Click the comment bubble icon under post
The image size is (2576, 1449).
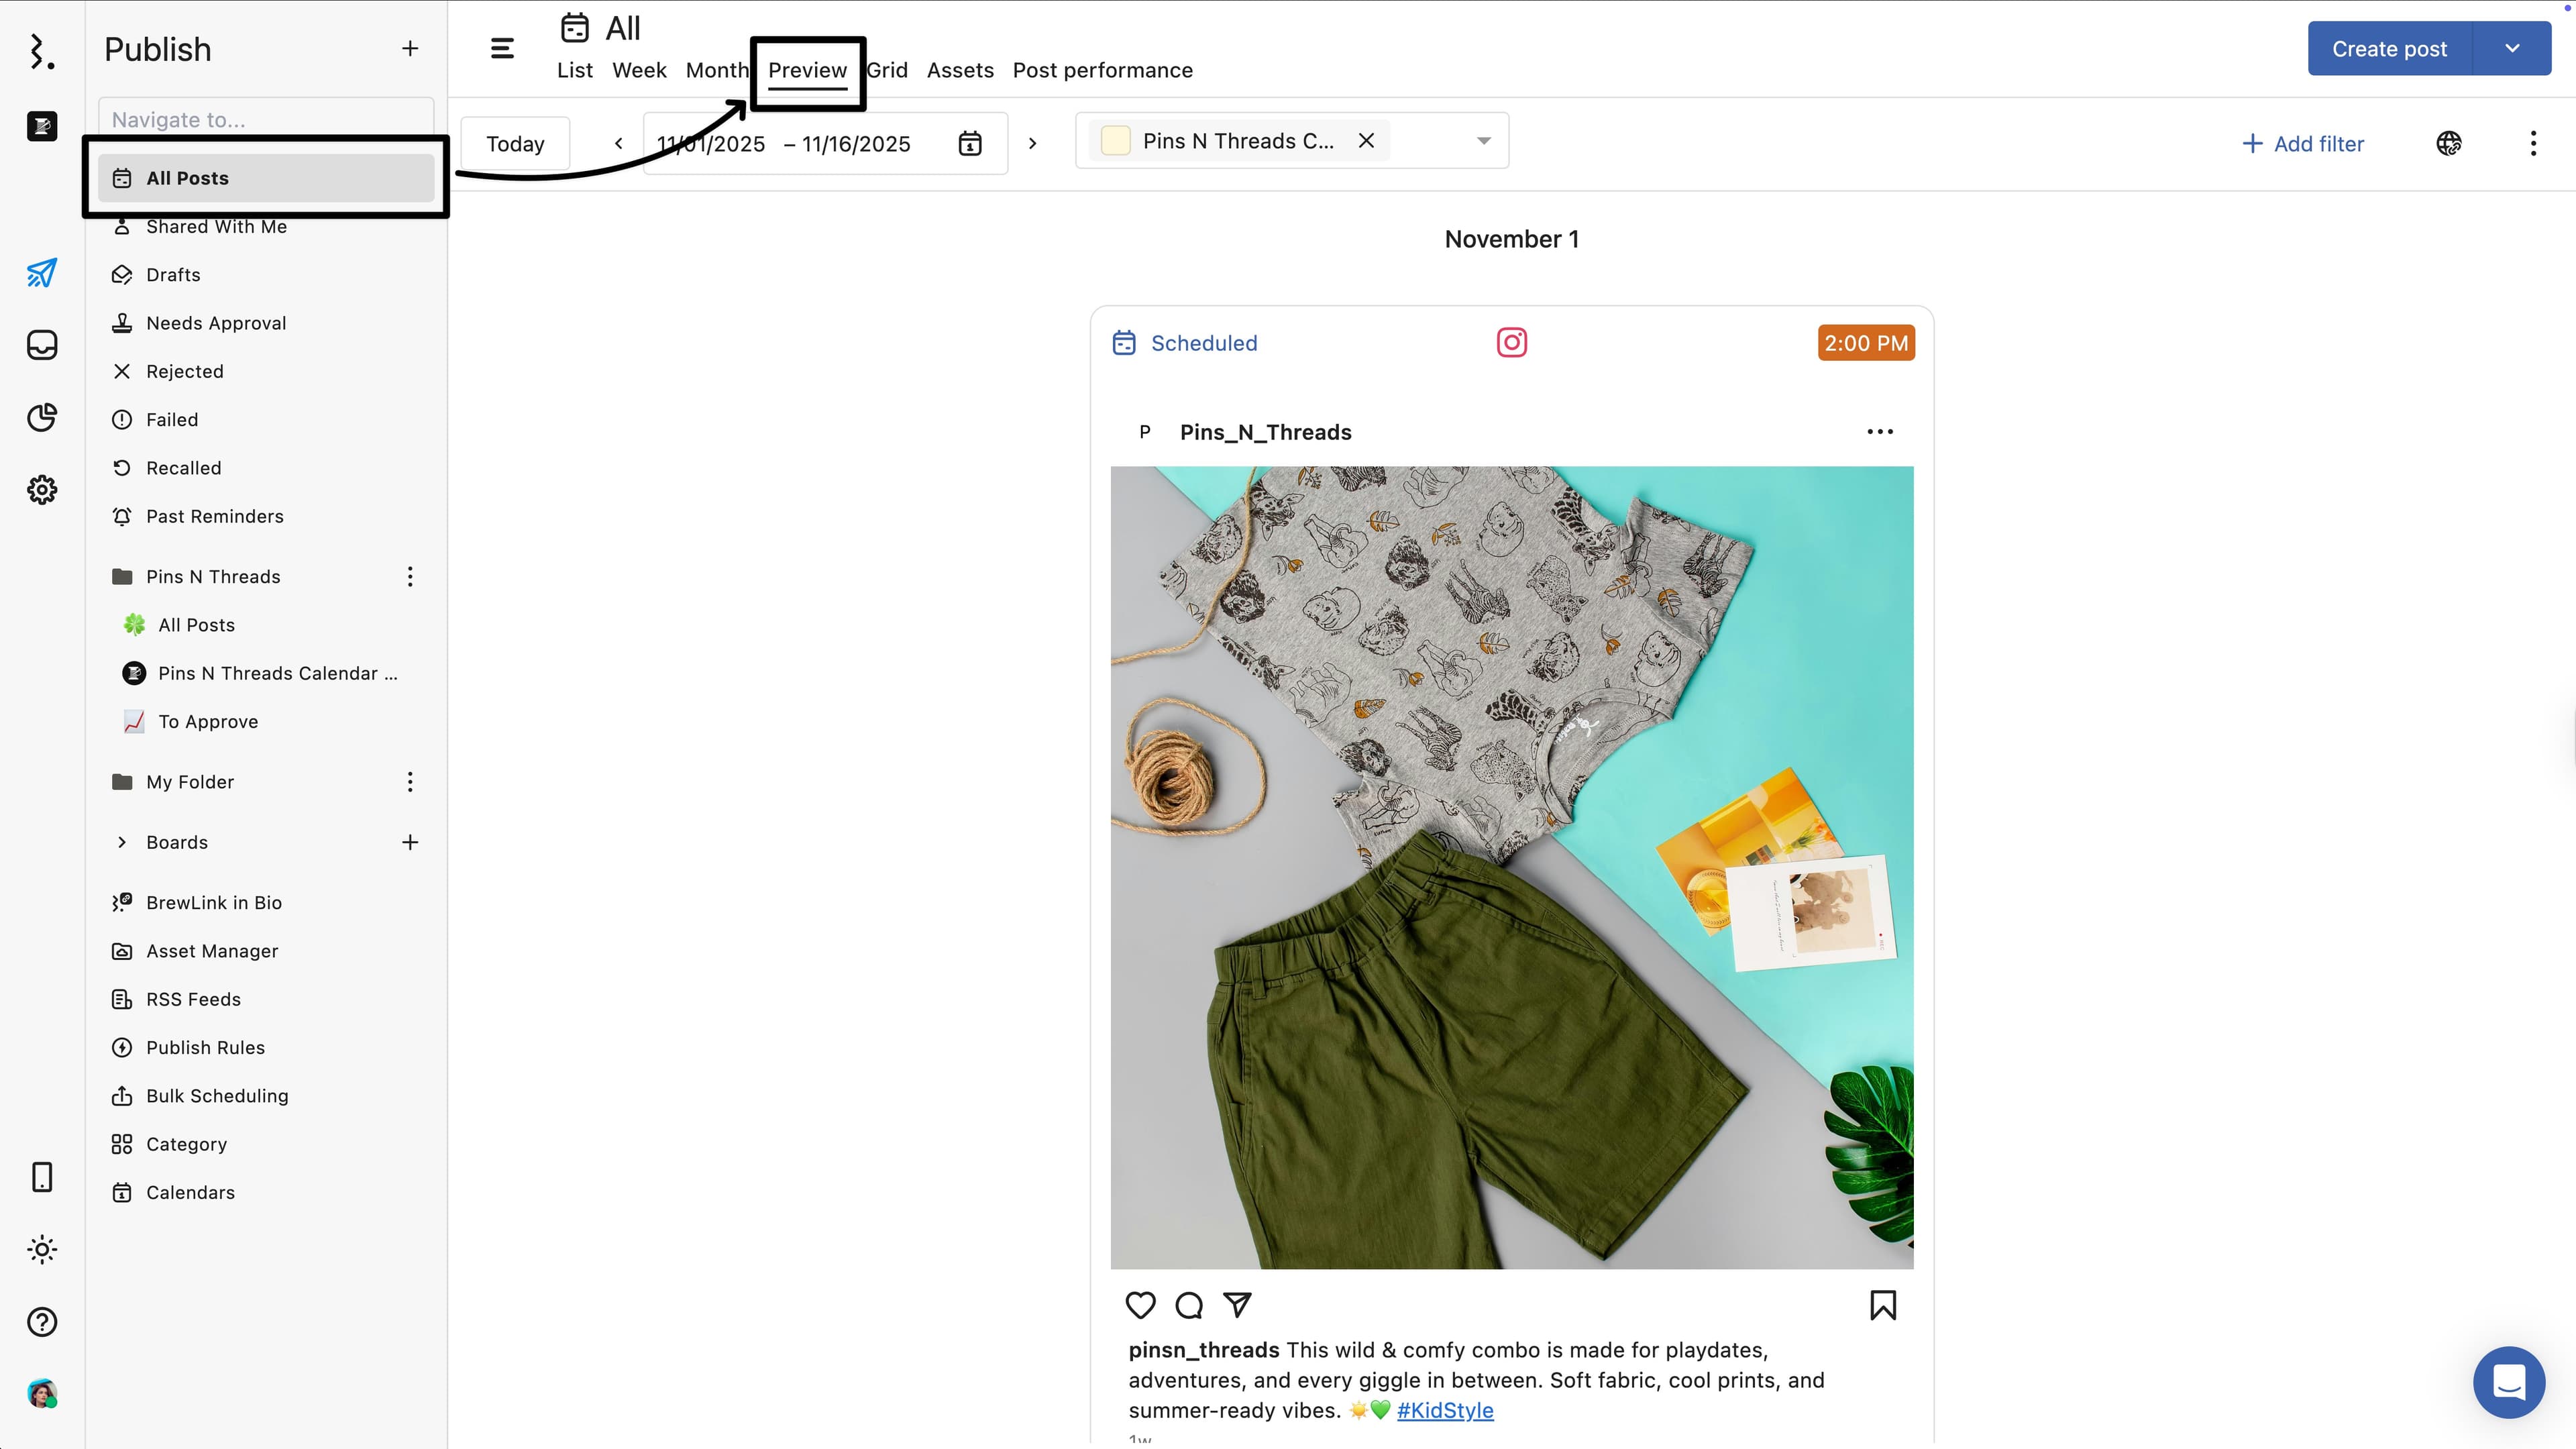tap(1189, 1305)
